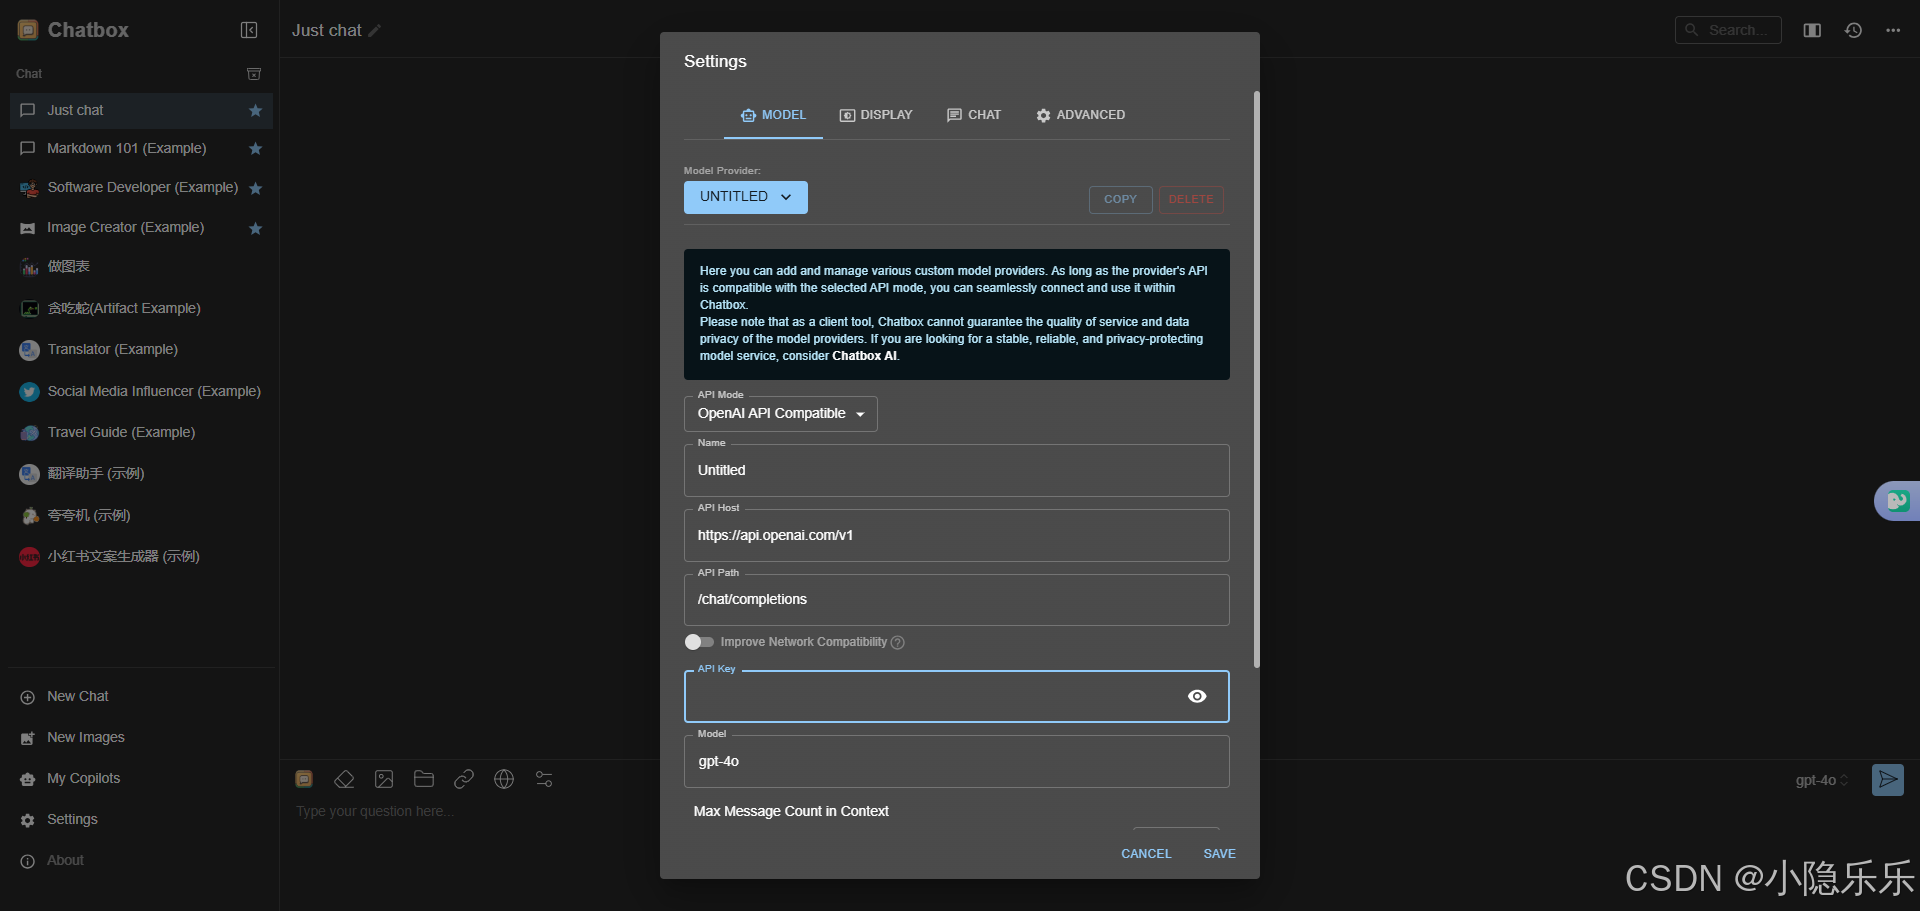Unstar Software Developer (Example) chat
The width and height of the screenshot is (1920, 911).
click(x=255, y=188)
